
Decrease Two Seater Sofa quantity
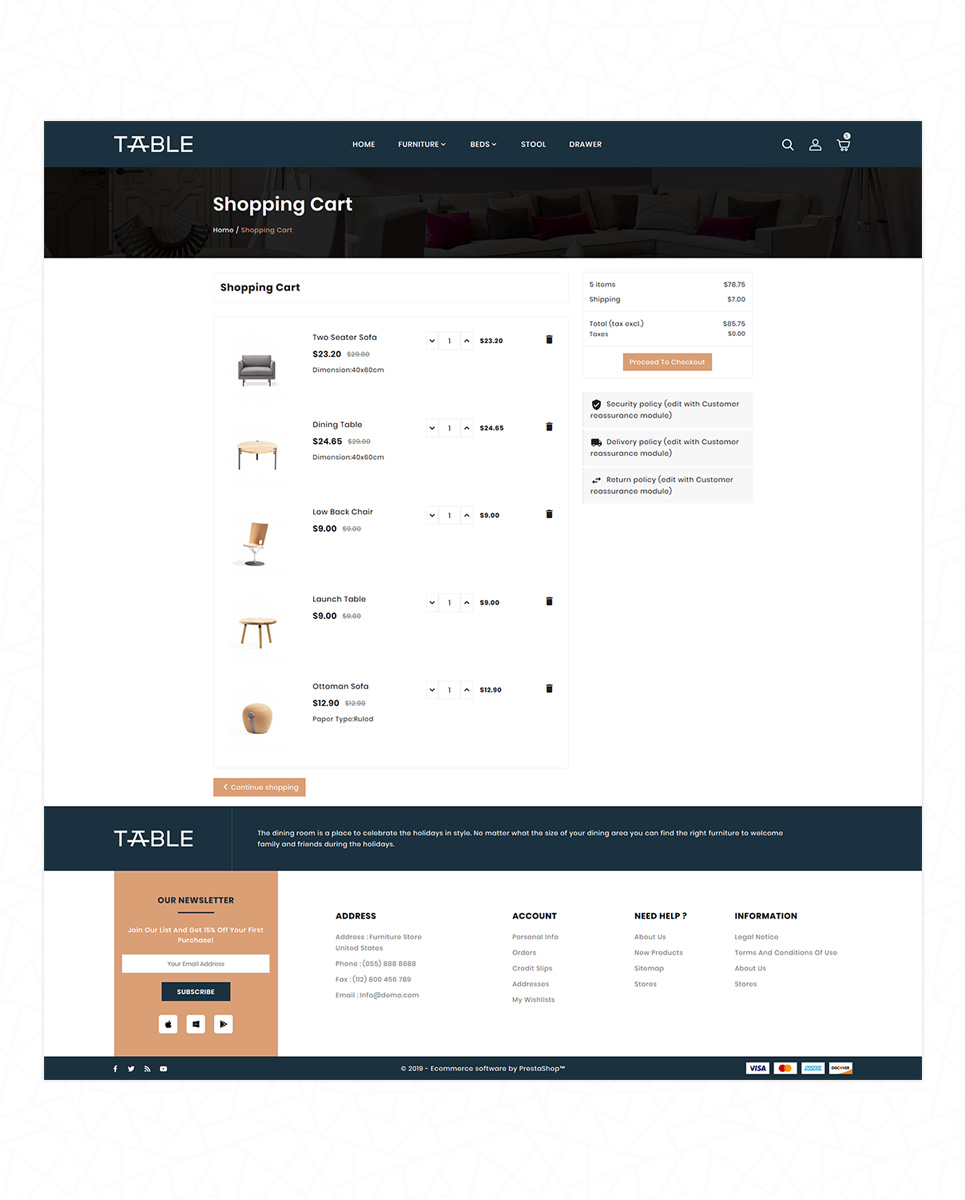click(x=432, y=341)
